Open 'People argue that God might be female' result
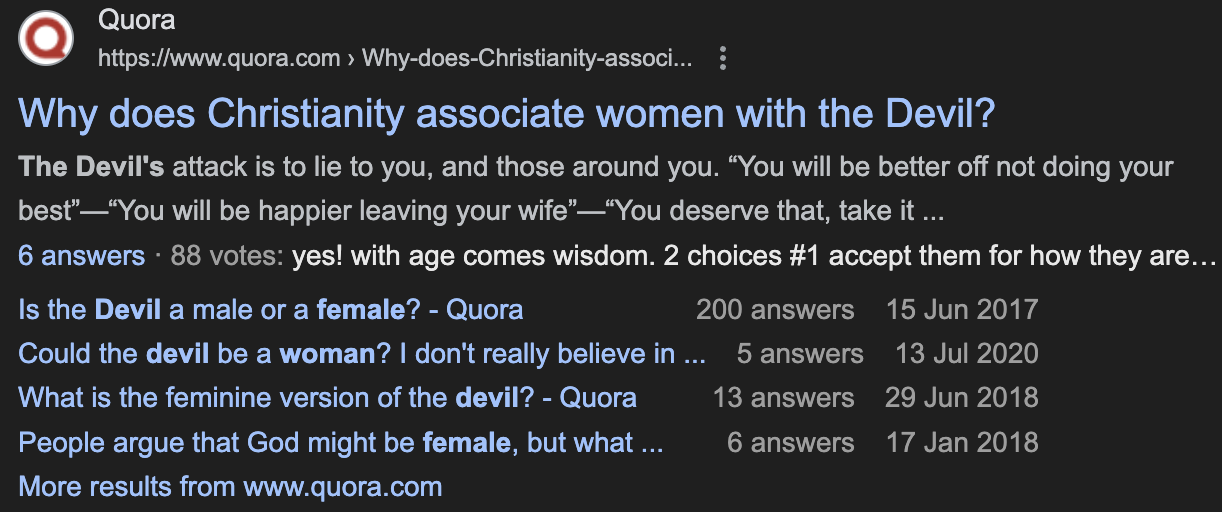1222x512 pixels. click(340, 442)
